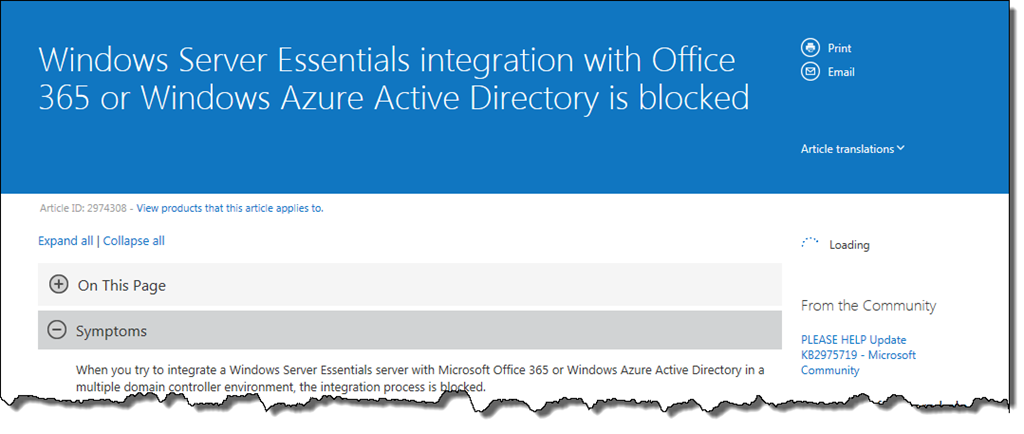Select the Print text link
This screenshot has height=434, width=1024.
click(839, 48)
